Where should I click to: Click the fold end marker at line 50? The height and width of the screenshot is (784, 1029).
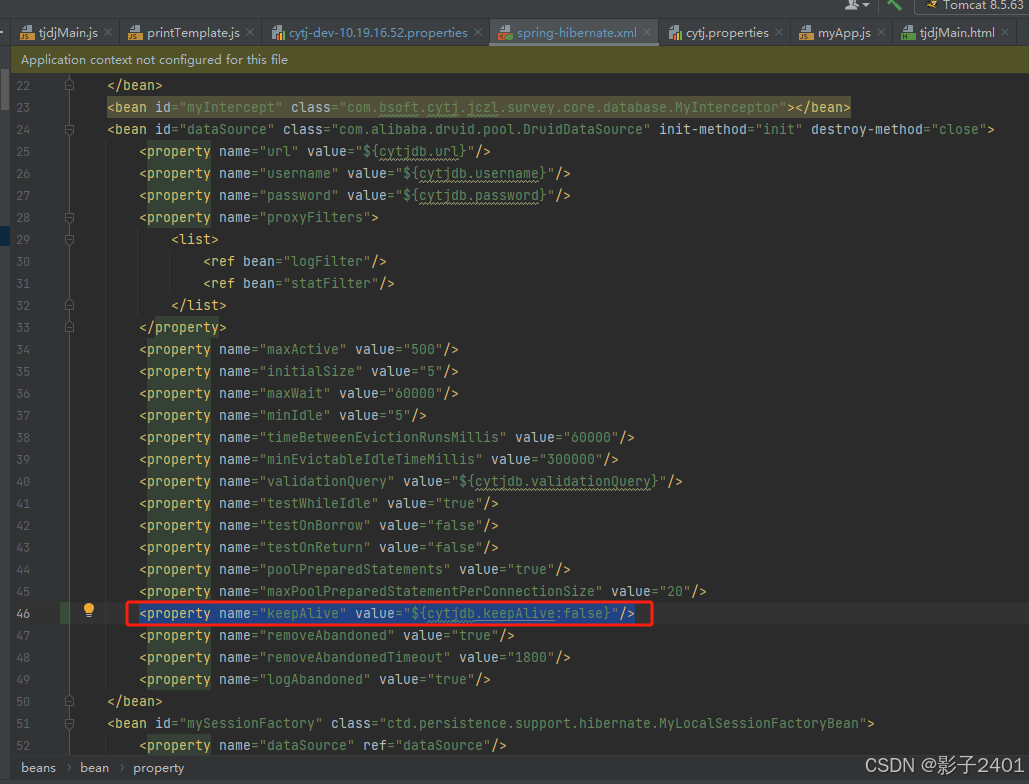click(70, 701)
